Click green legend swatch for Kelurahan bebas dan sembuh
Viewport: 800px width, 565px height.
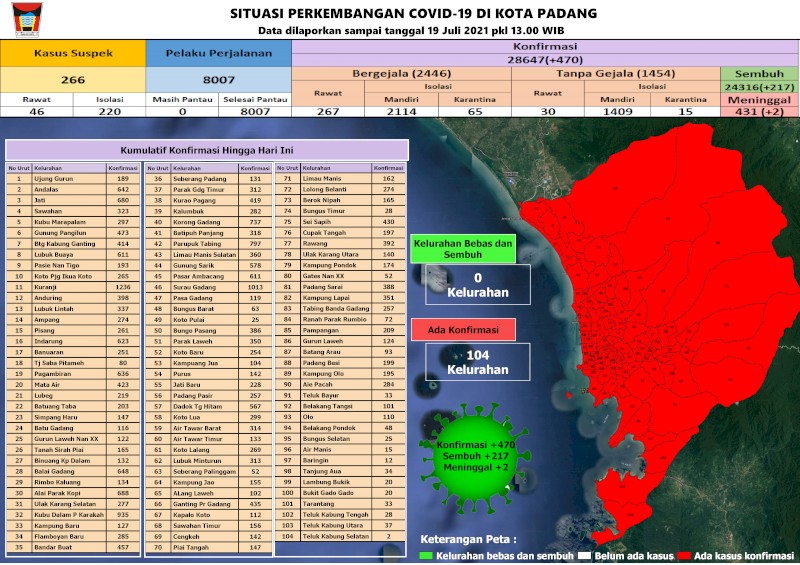pyautogui.click(x=426, y=556)
